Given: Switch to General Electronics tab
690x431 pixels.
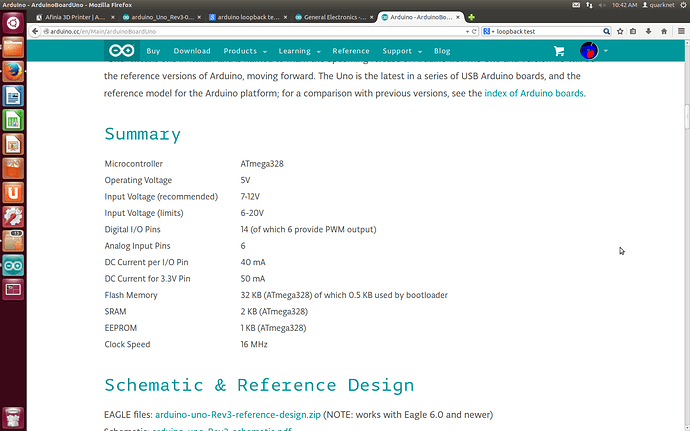Looking at the screenshot, I should click(334, 17).
